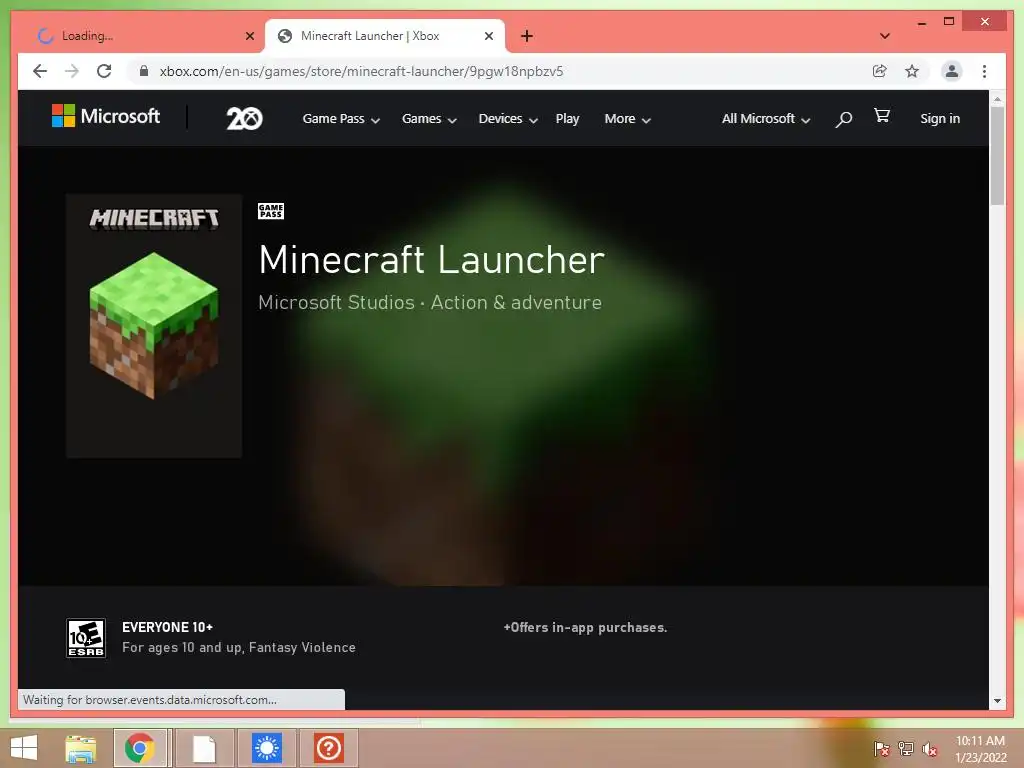Click the vertical scrollbar thumb
The image size is (1024, 768).
997,156
